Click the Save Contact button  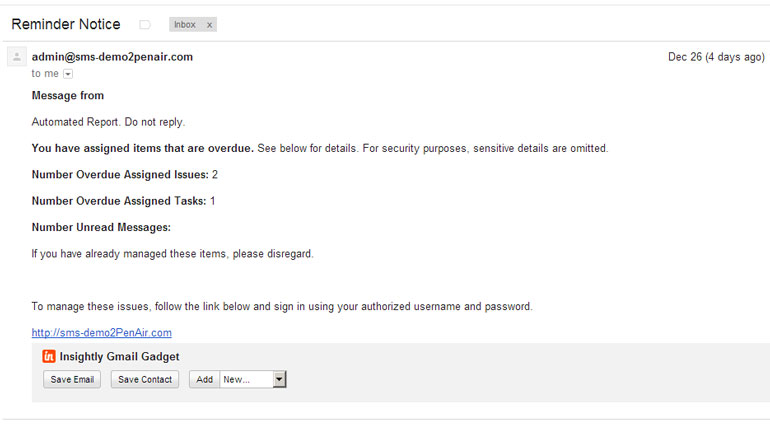(145, 379)
